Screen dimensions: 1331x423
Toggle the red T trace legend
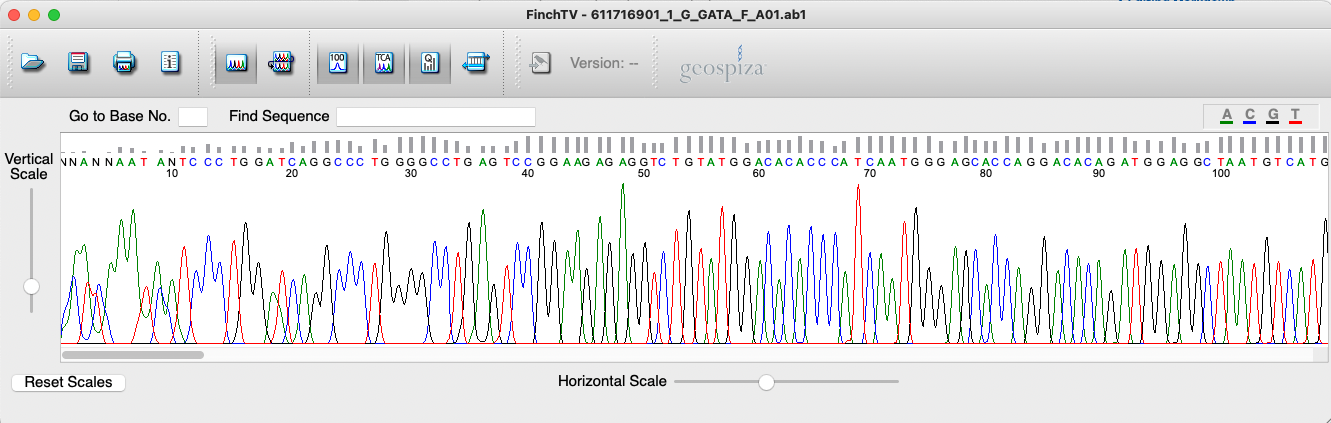(1295, 115)
